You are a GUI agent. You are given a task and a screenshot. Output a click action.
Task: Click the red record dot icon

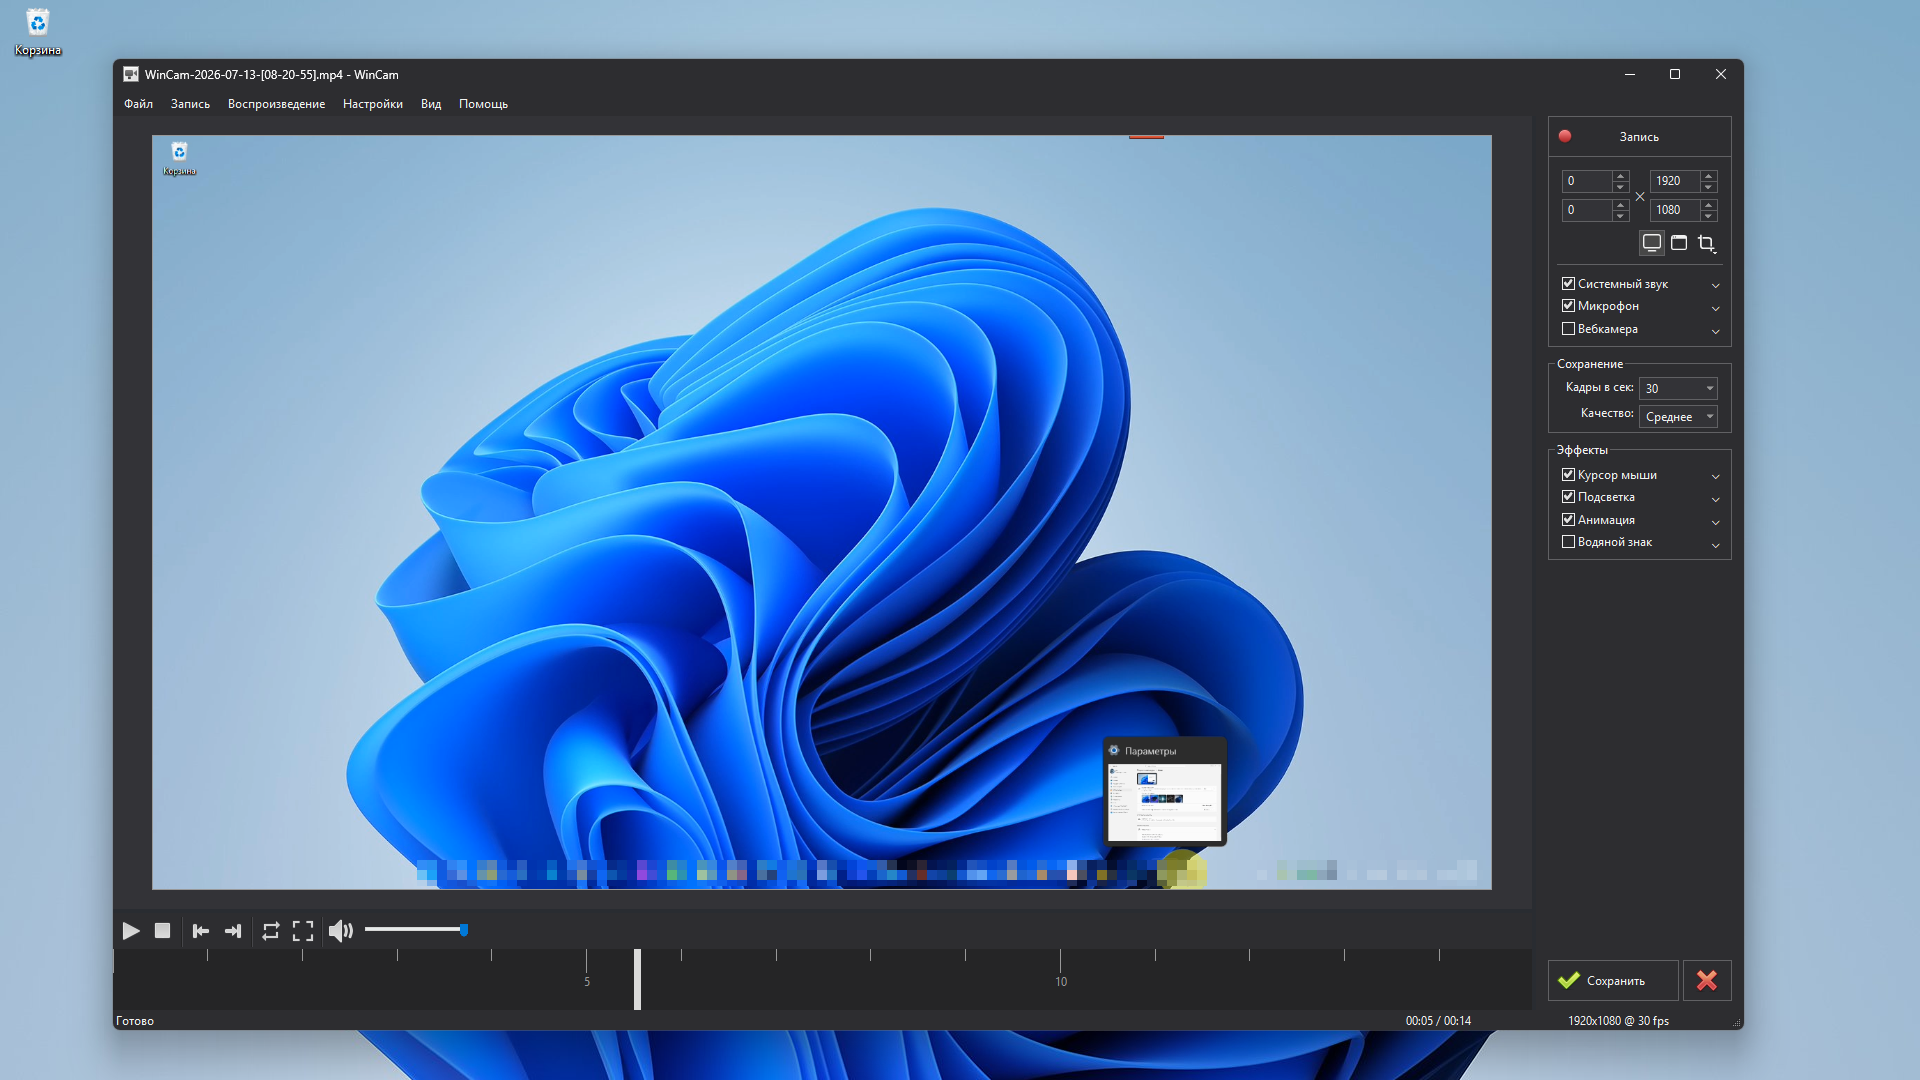[1565, 136]
